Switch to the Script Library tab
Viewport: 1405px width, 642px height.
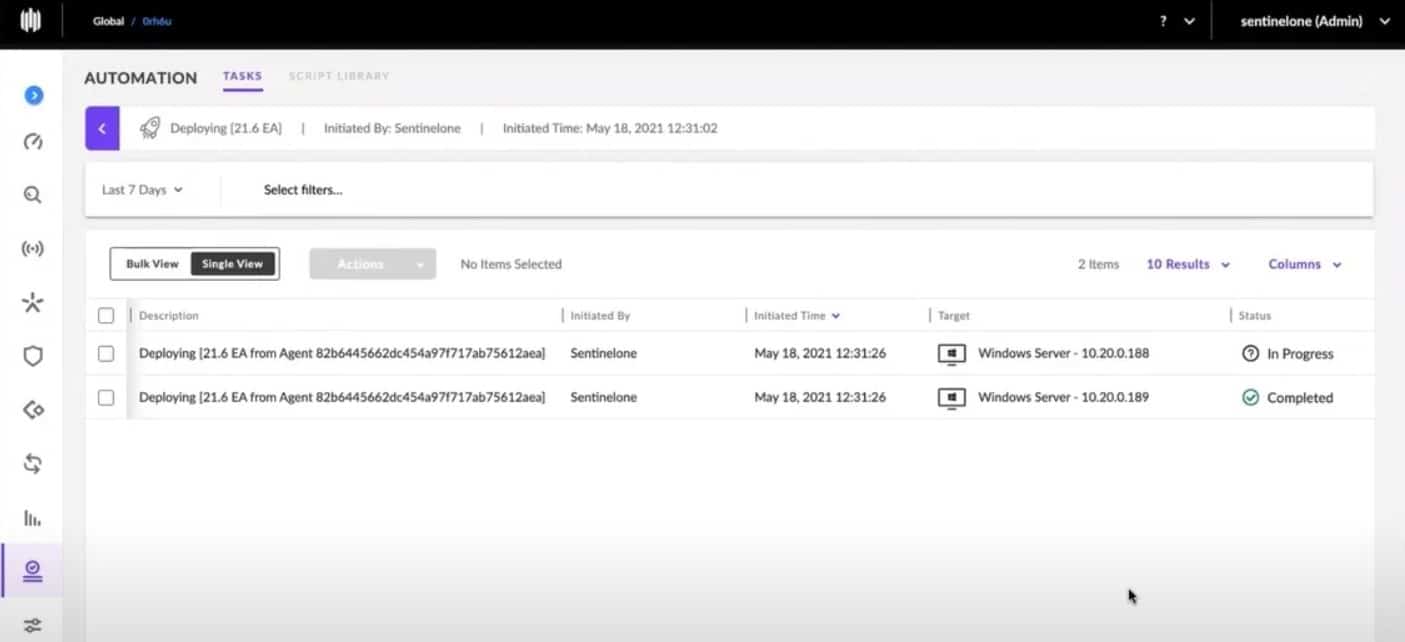pyautogui.click(x=339, y=76)
